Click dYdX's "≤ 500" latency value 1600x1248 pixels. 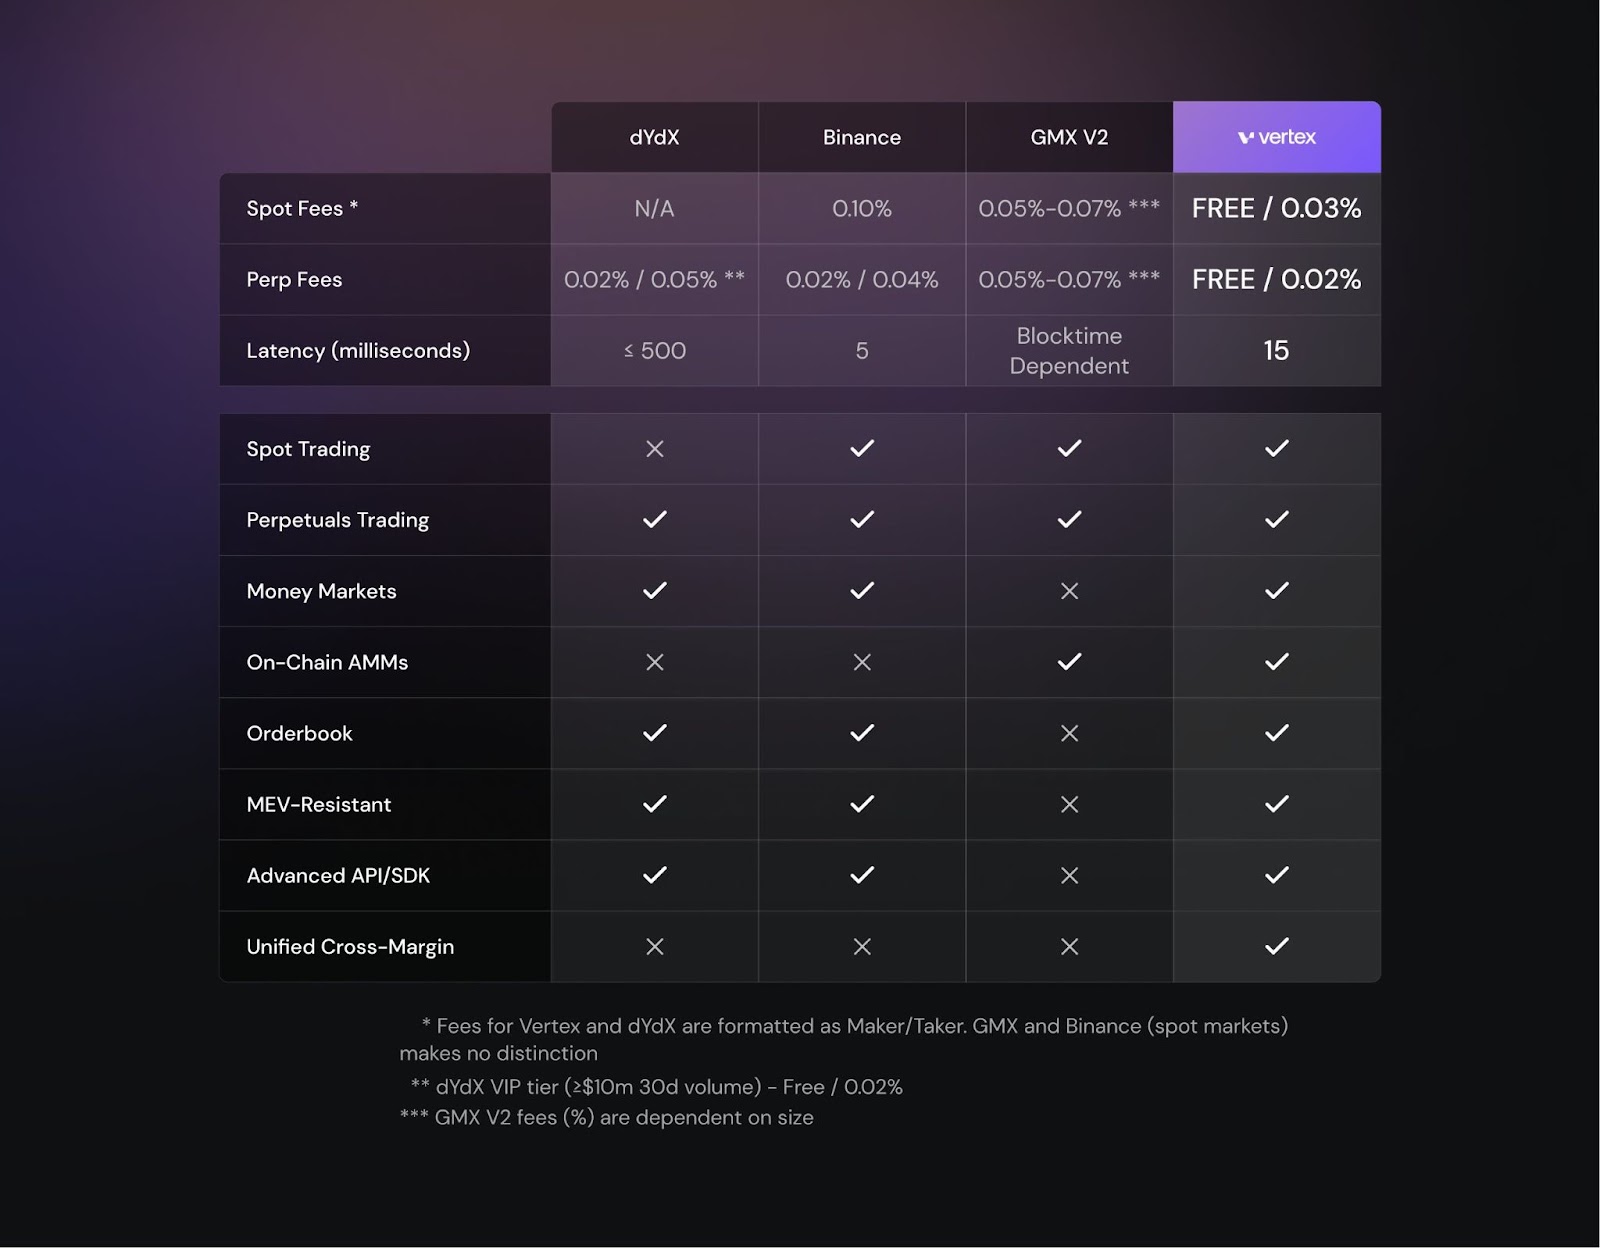click(x=655, y=351)
